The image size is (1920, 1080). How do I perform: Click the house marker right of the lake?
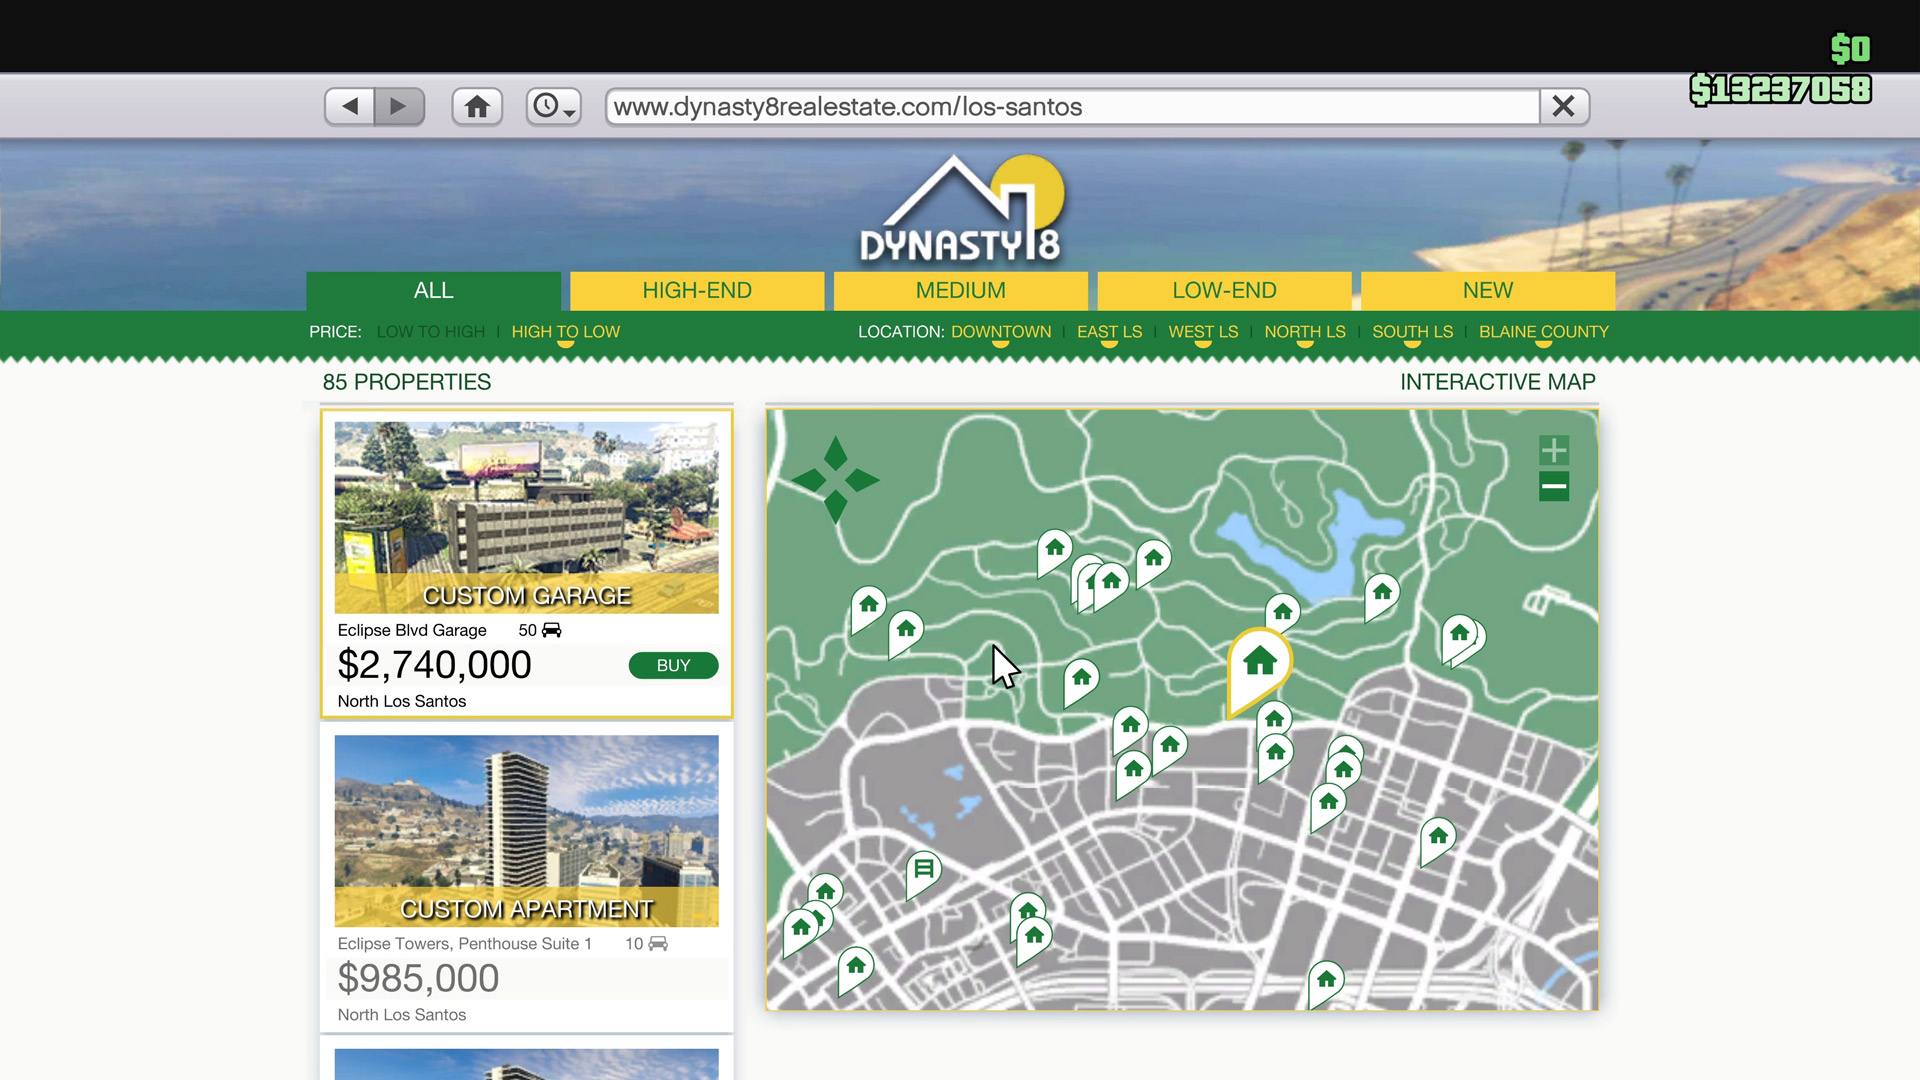click(1382, 596)
